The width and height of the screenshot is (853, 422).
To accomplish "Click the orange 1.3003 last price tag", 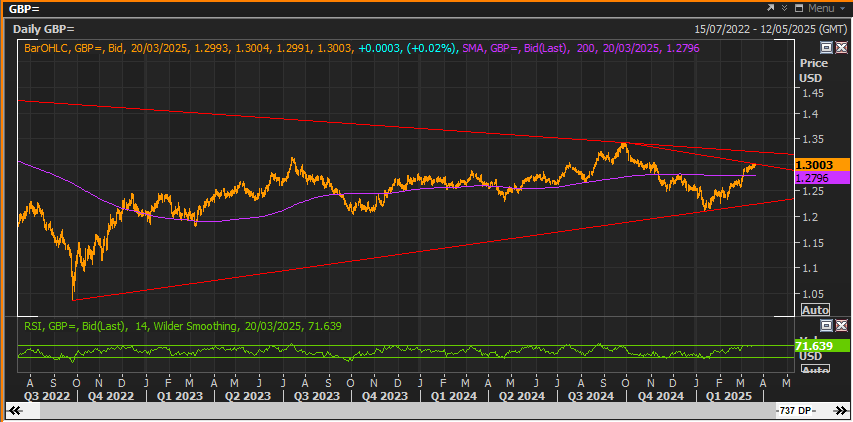I will point(821,164).
